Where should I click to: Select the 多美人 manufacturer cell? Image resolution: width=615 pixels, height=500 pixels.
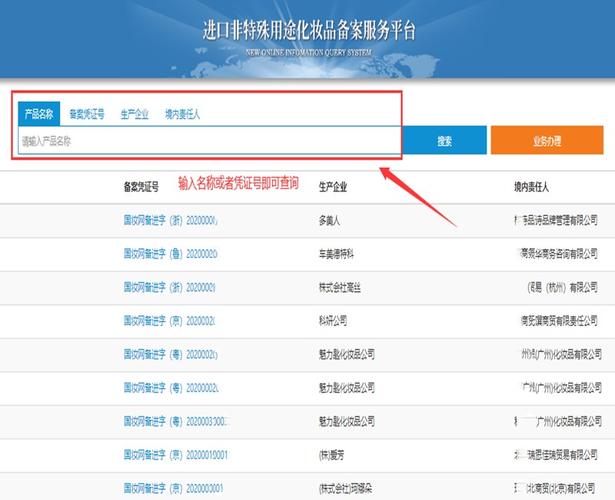pyautogui.click(x=331, y=220)
